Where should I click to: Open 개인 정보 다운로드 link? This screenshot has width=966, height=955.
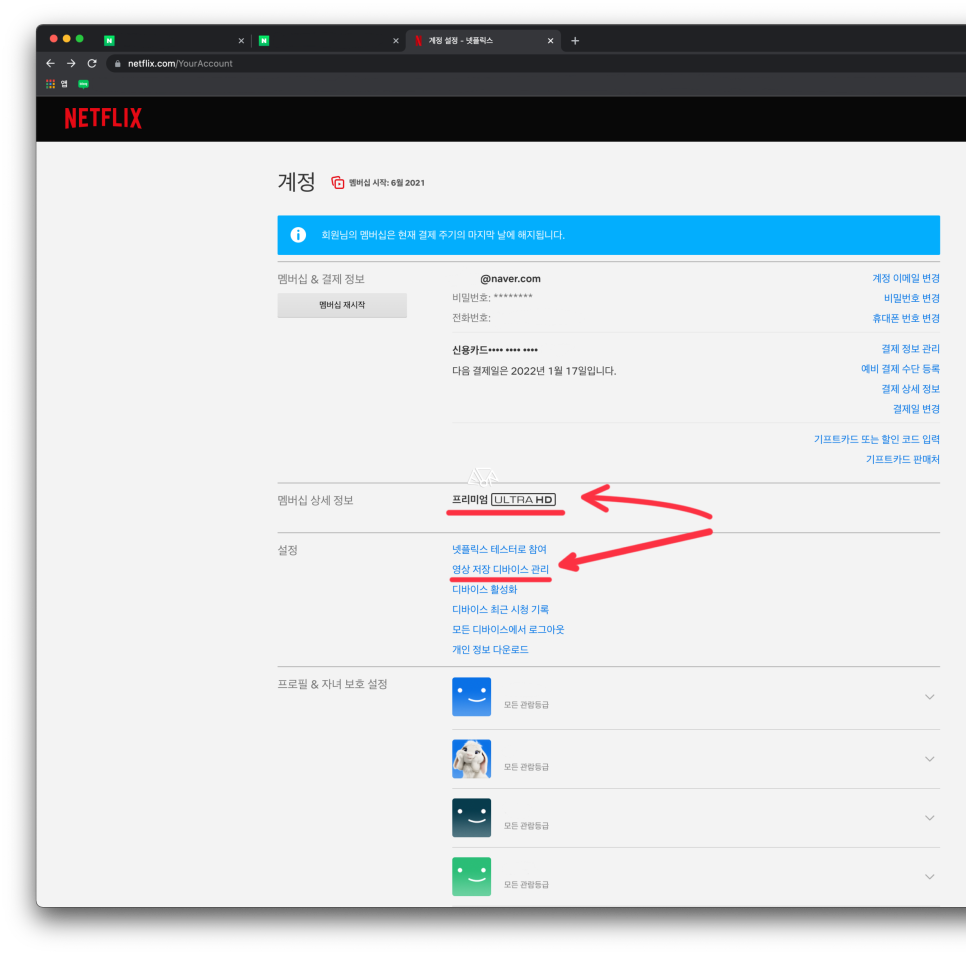(490, 649)
